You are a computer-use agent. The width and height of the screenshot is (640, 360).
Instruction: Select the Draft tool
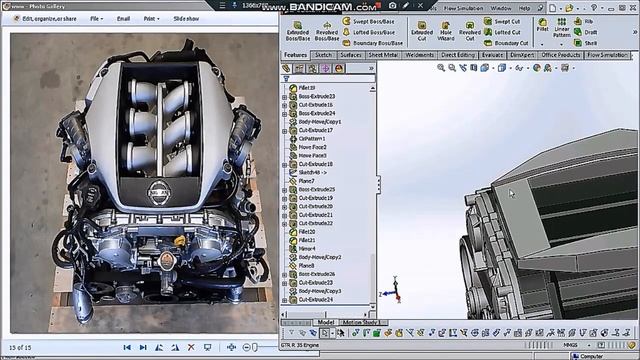[x=585, y=32]
